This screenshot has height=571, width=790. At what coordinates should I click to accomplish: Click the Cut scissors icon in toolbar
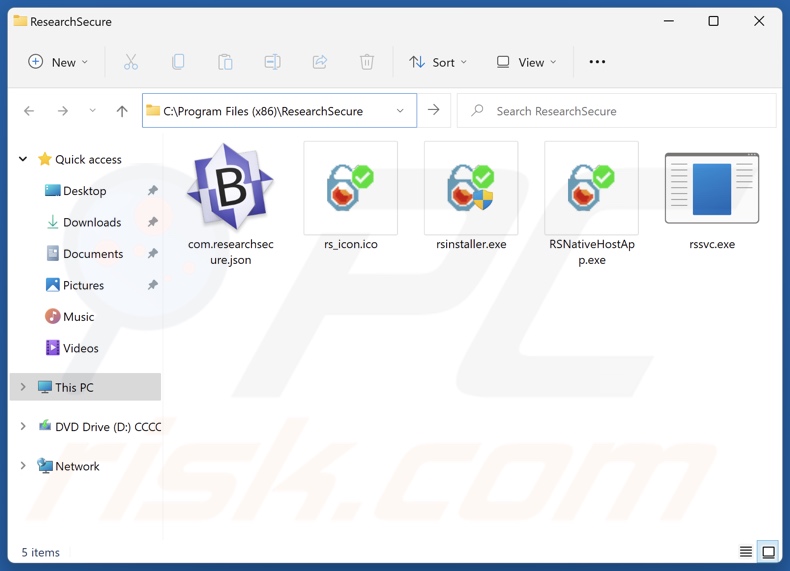[131, 62]
